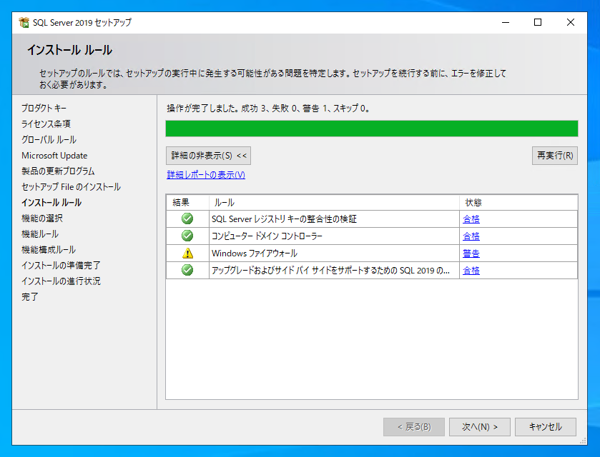Click the 操作が完了しました status summary text

pyautogui.click(x=268, y=108)
